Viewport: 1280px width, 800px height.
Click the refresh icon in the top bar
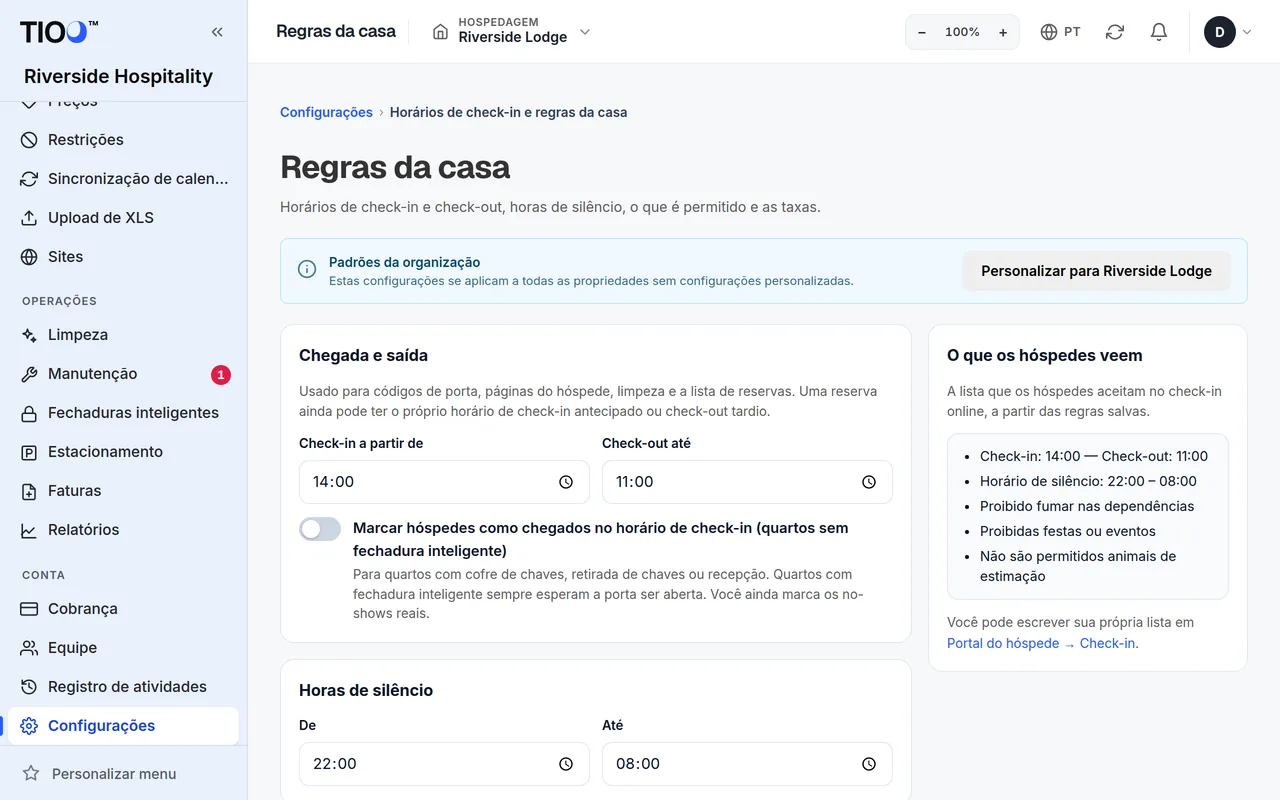click(x=1115, y=32)
